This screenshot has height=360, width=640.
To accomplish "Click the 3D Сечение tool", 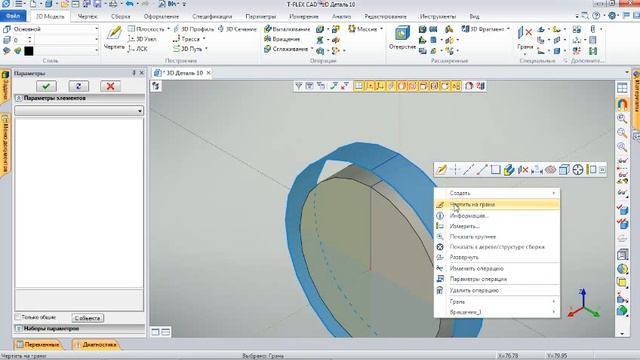I will point(237,29).
